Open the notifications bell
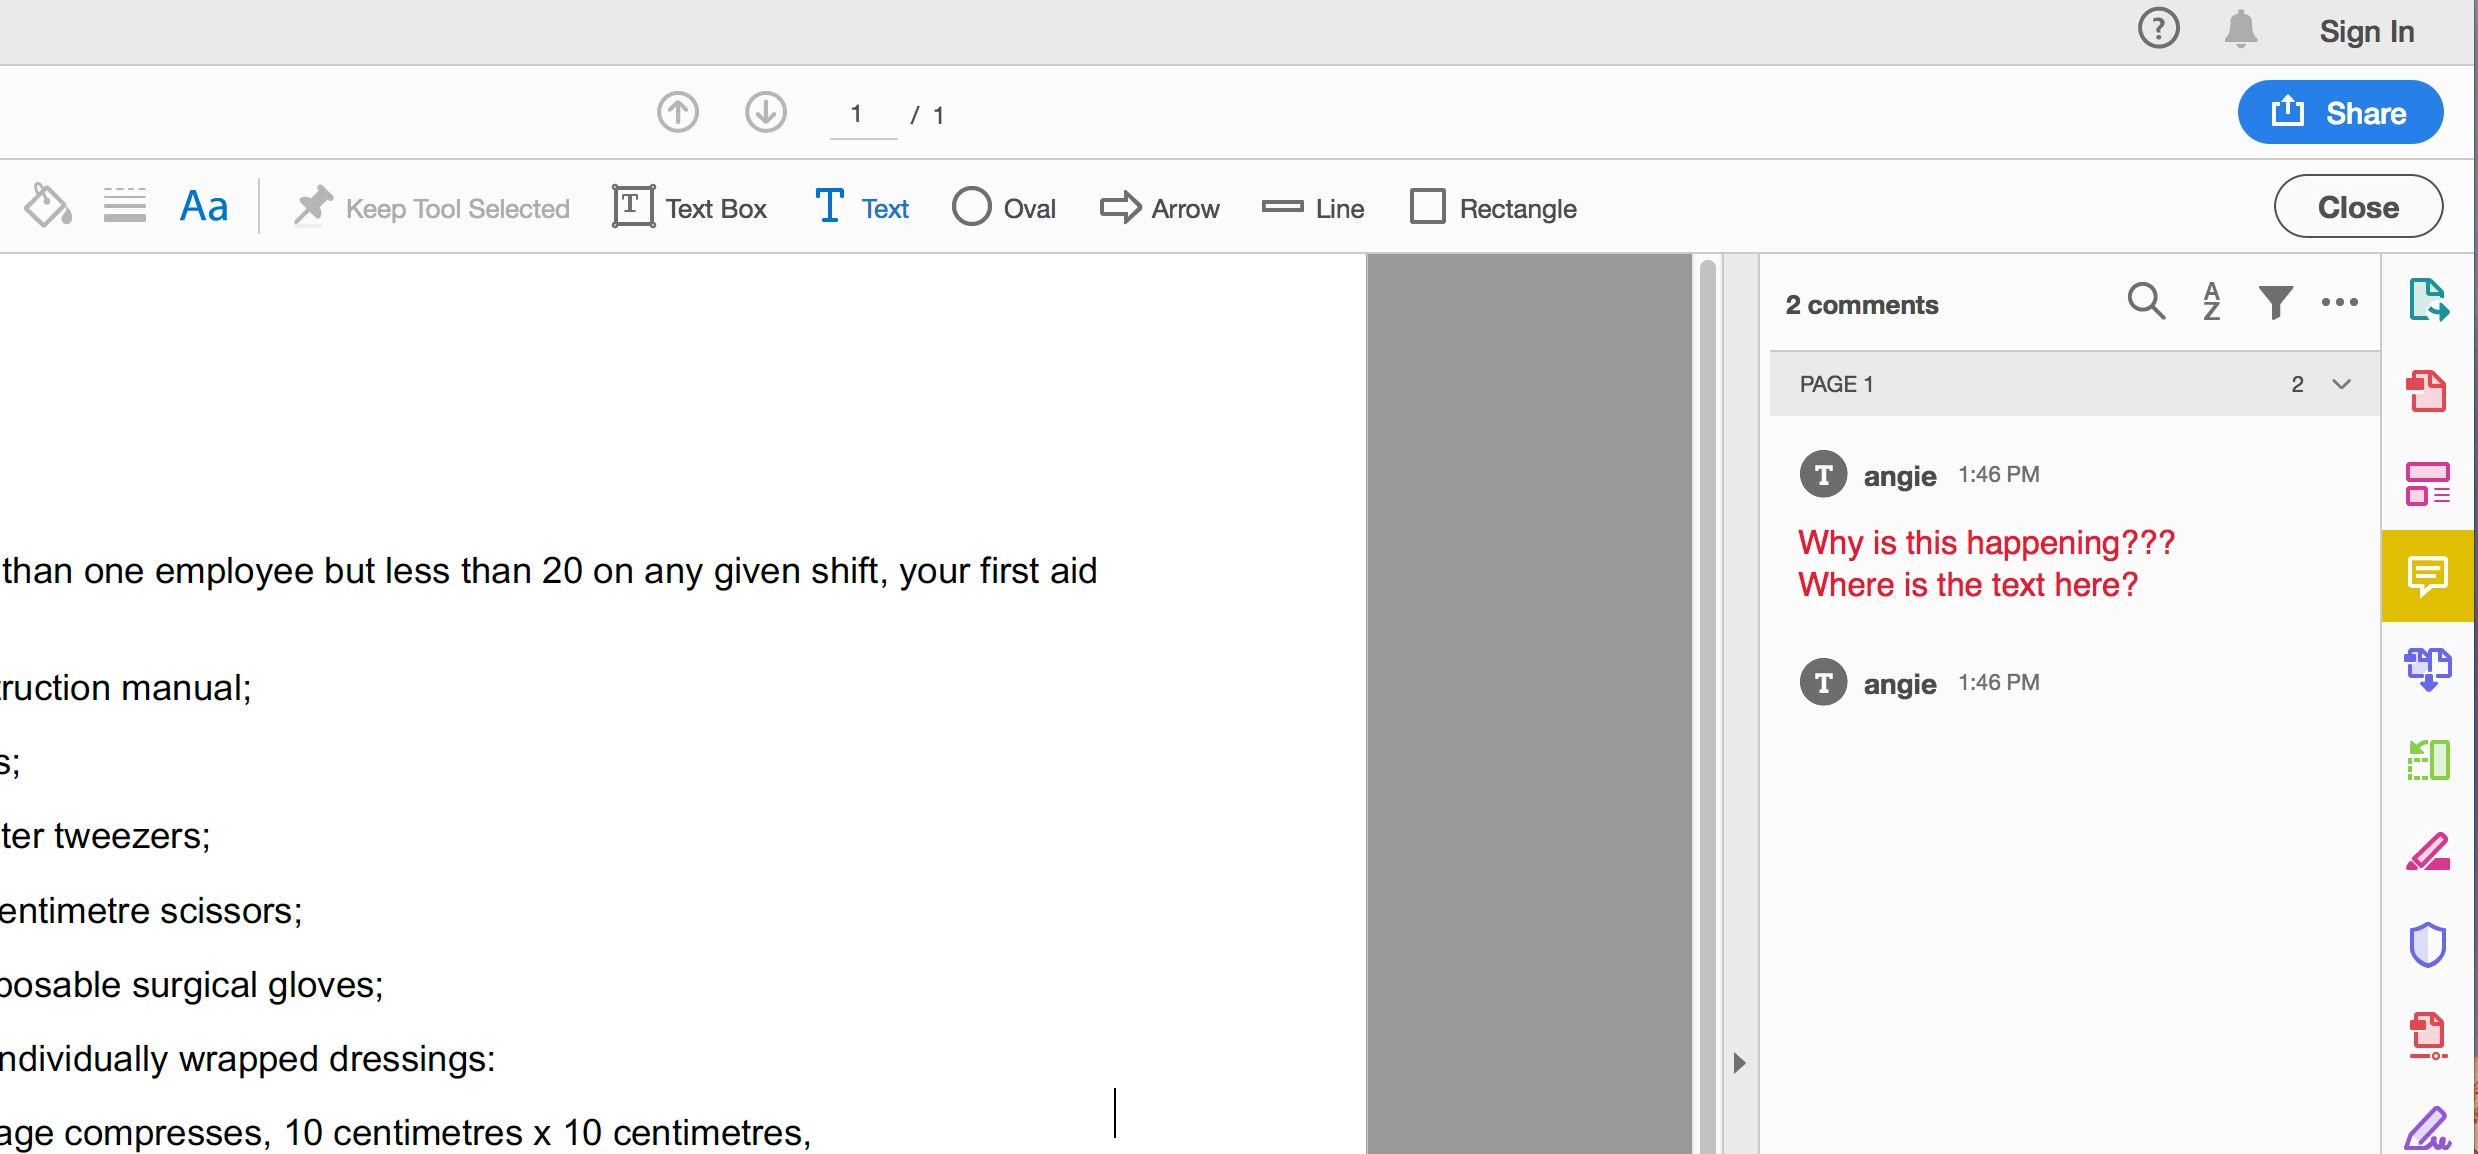 coord(2240,30)
